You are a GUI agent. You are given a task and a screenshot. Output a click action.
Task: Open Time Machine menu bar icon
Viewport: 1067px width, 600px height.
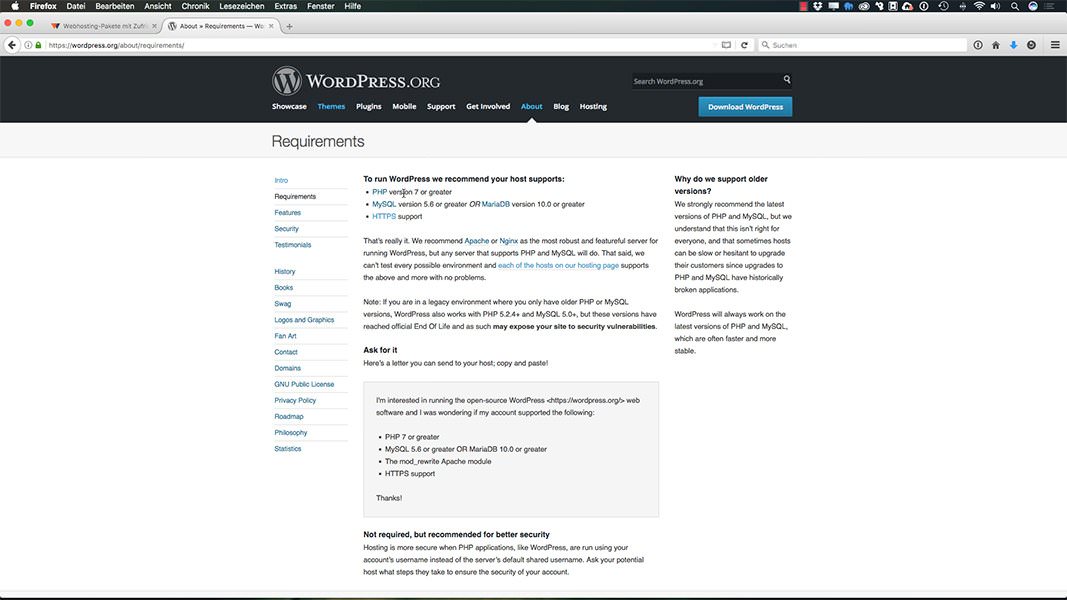pyautogui.click(x=943, y=6)
